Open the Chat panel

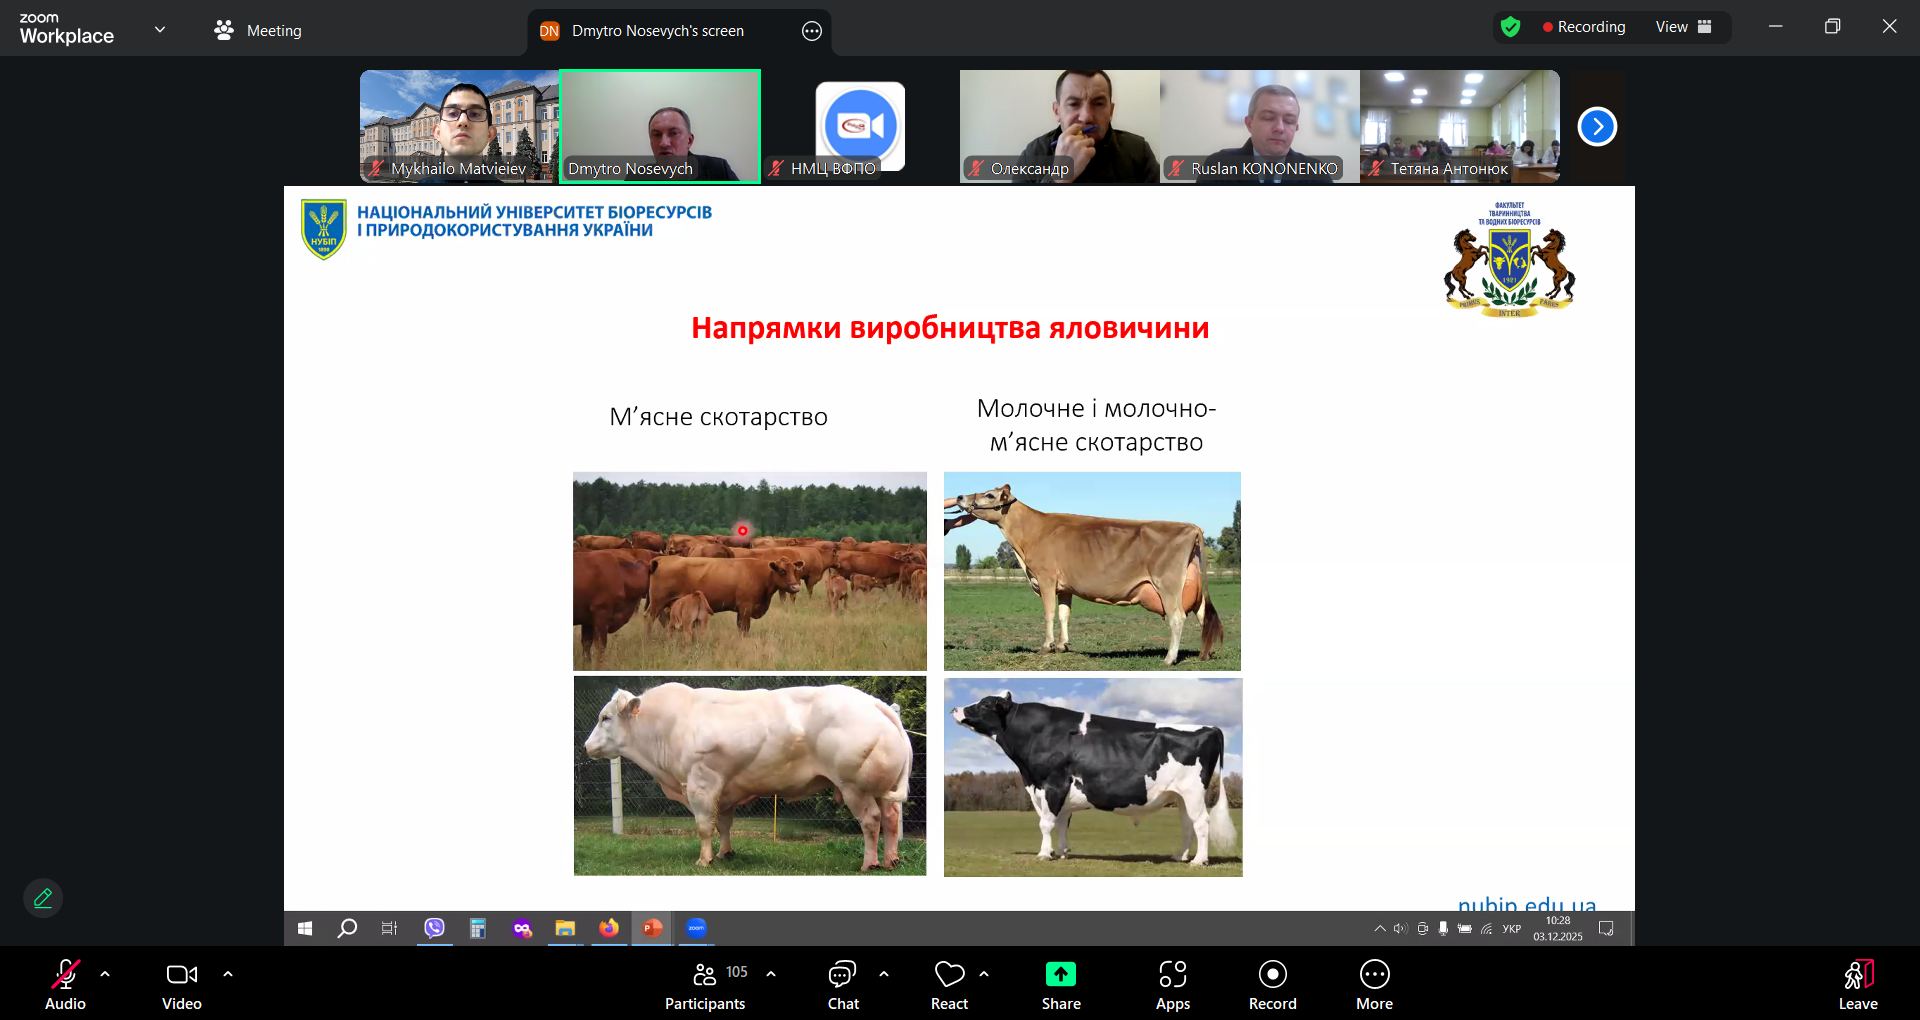843,985
